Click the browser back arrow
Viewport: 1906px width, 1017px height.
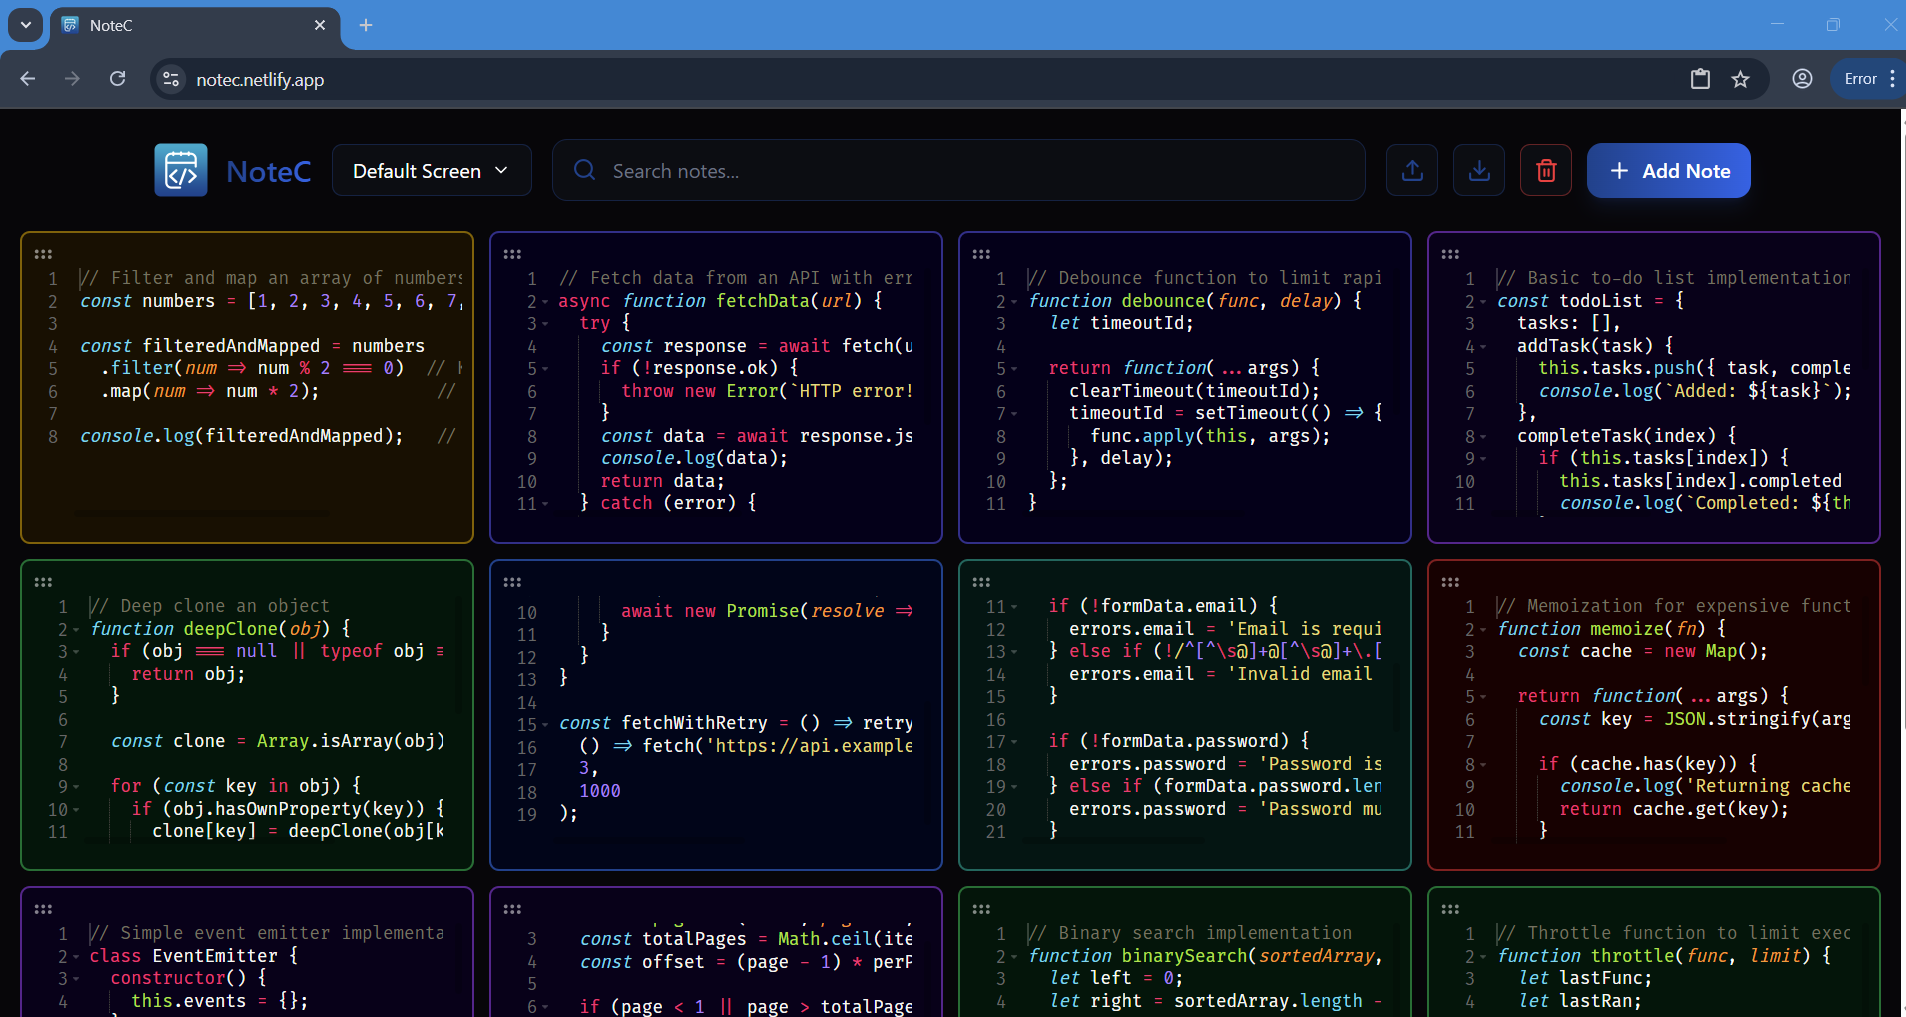click(x=28, y=79)
